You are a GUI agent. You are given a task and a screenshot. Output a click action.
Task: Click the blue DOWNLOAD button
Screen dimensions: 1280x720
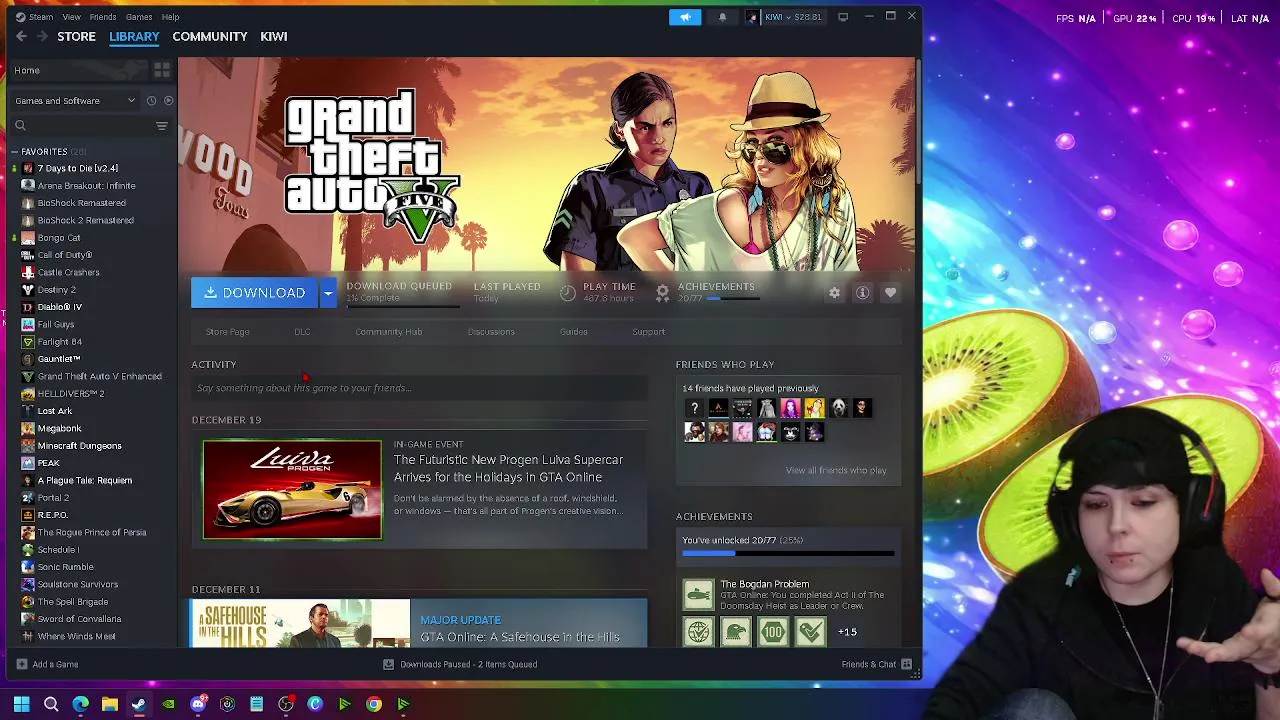pyautogui.click(x=255, y=292)
